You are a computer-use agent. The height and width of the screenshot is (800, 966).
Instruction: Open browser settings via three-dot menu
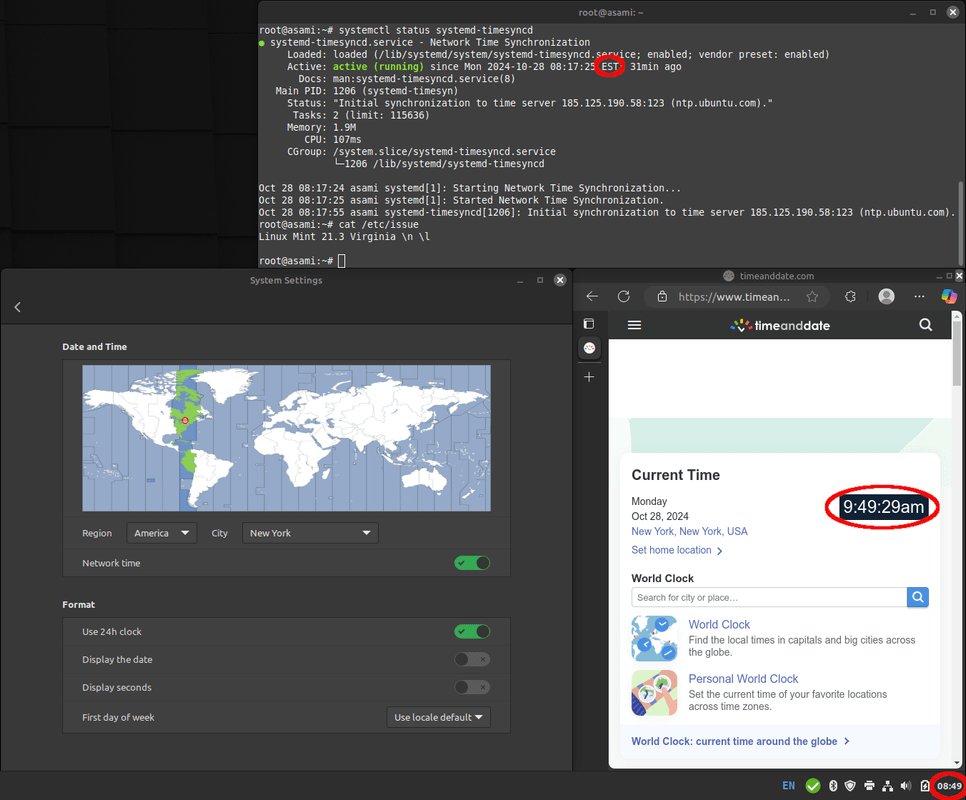pos(918,296)
